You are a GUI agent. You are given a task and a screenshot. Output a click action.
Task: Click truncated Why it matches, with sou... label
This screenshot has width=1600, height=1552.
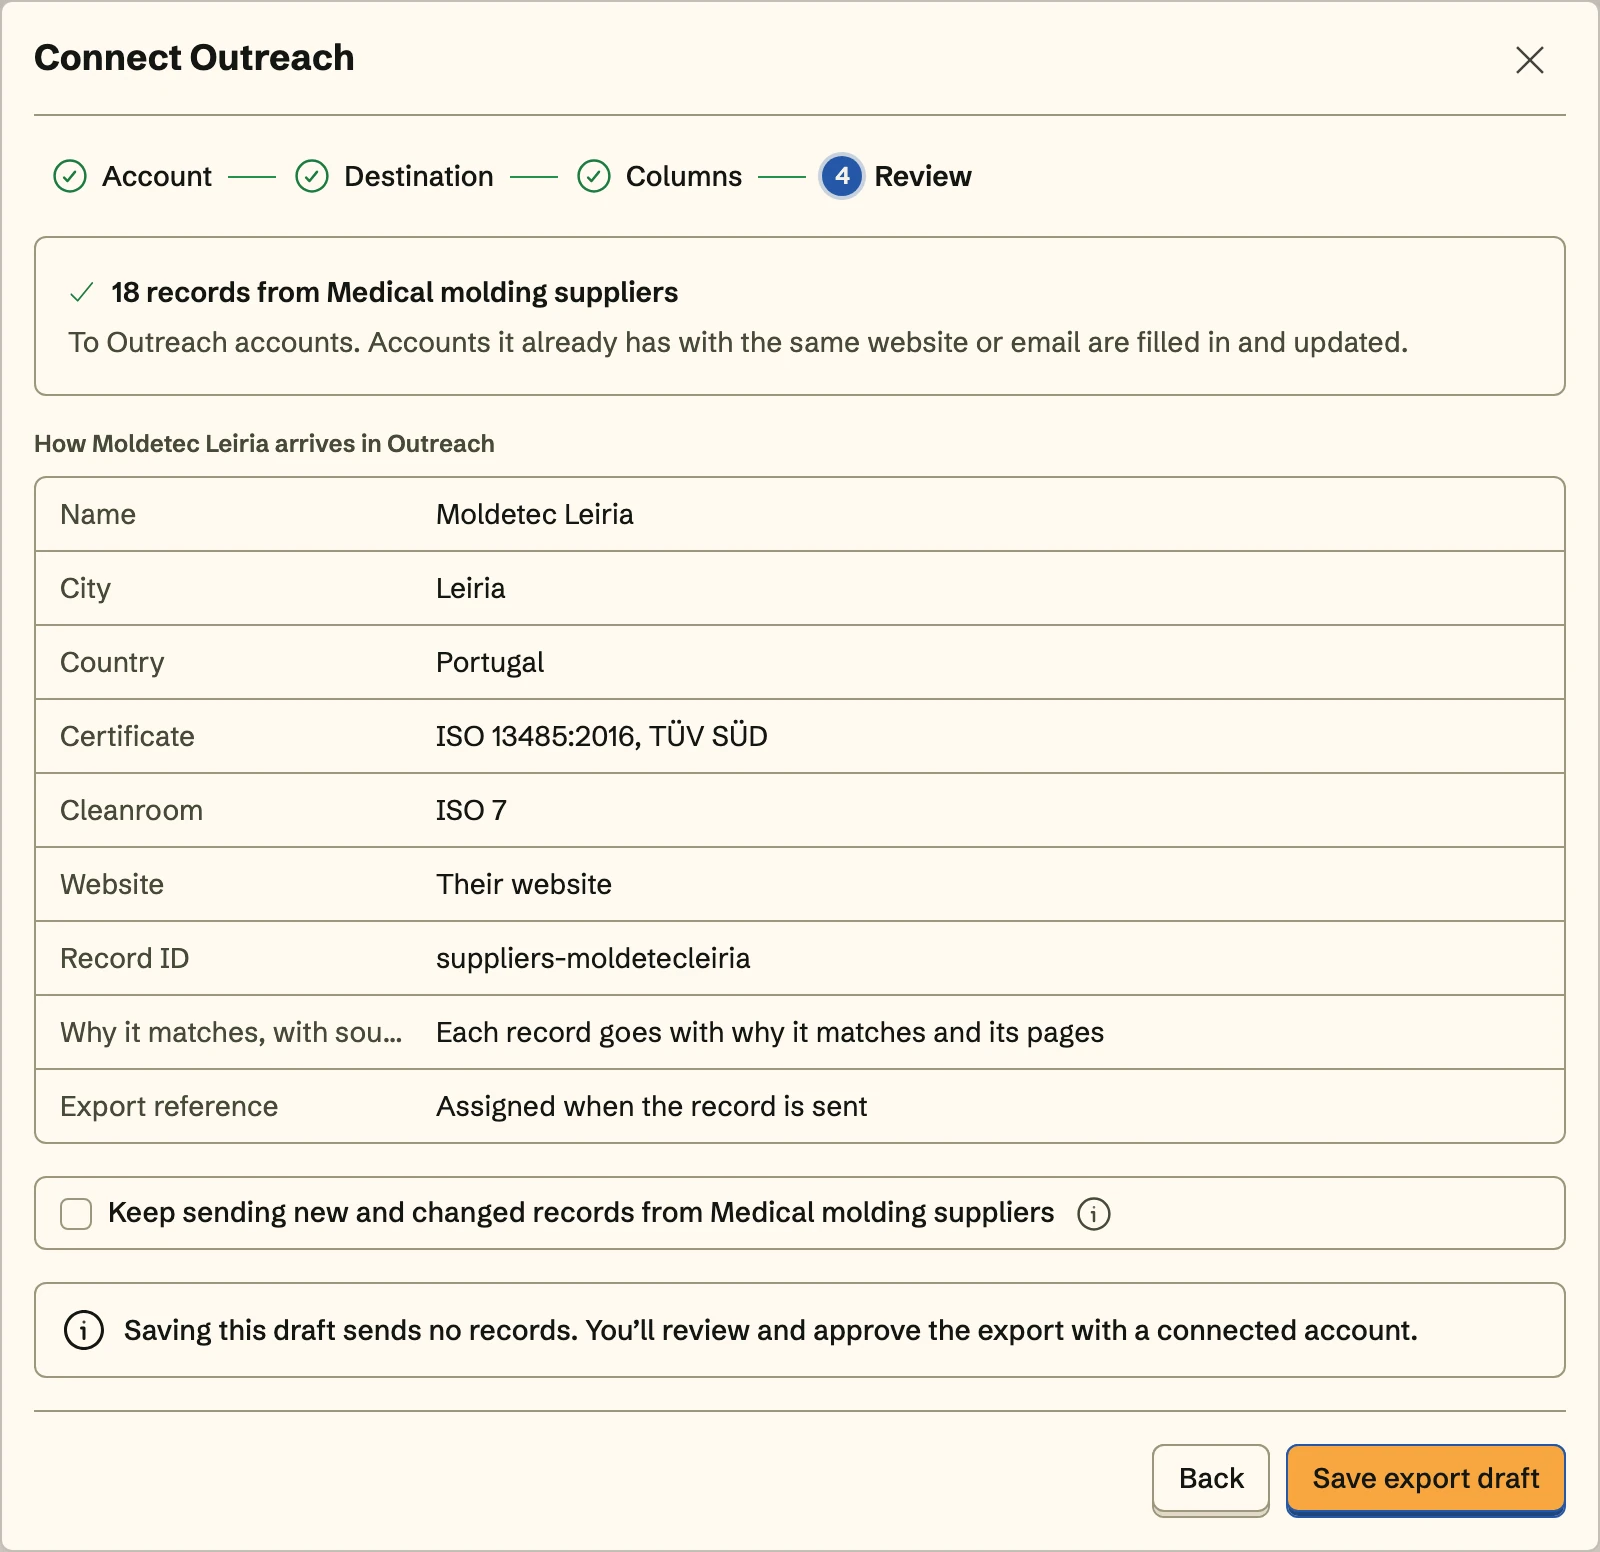[x=231, y=1032]
